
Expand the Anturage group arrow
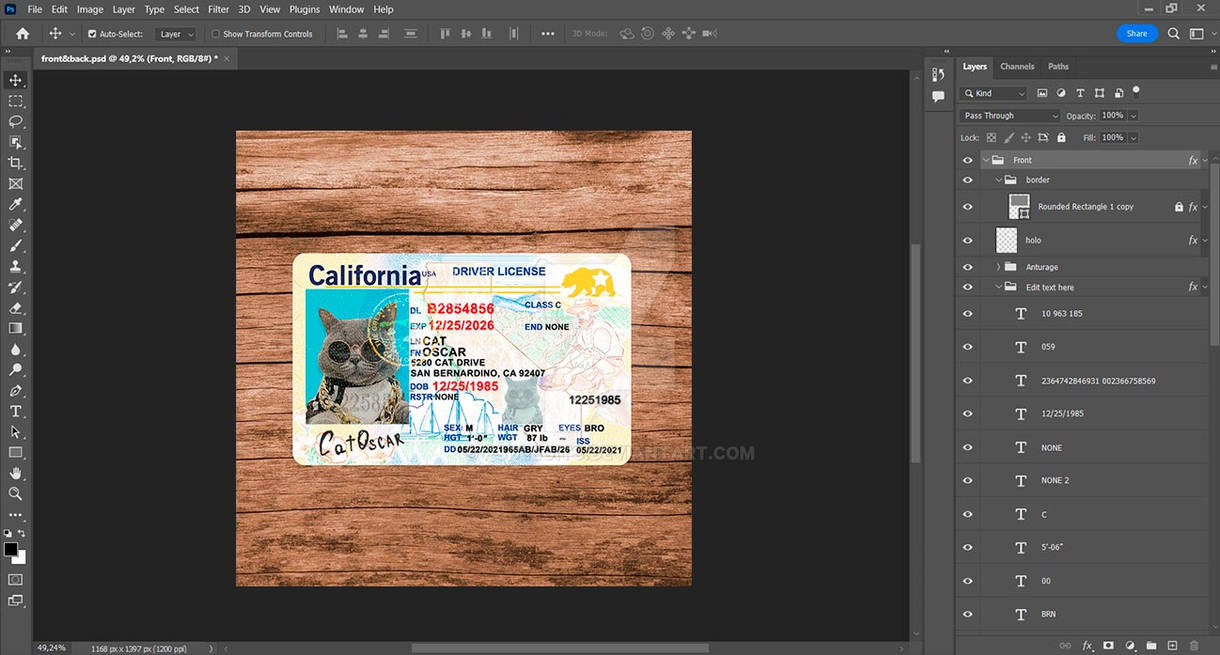click(998, 267)
